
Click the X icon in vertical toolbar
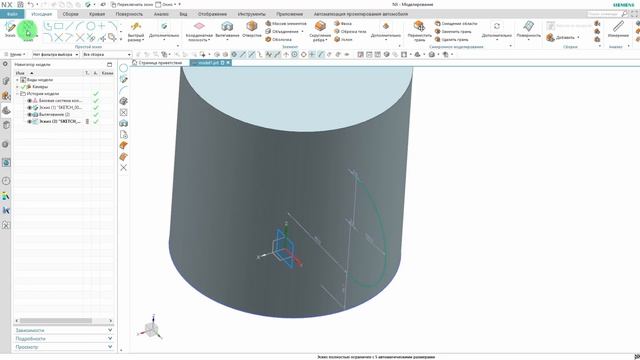(124, 168)
